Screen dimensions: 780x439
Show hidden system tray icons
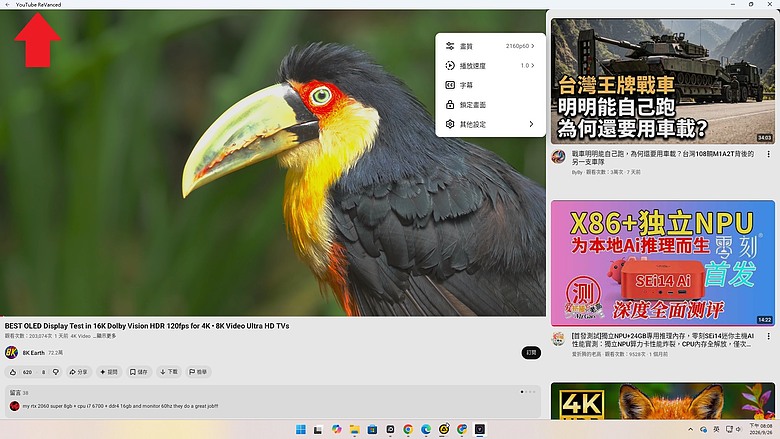click(690, 430)
